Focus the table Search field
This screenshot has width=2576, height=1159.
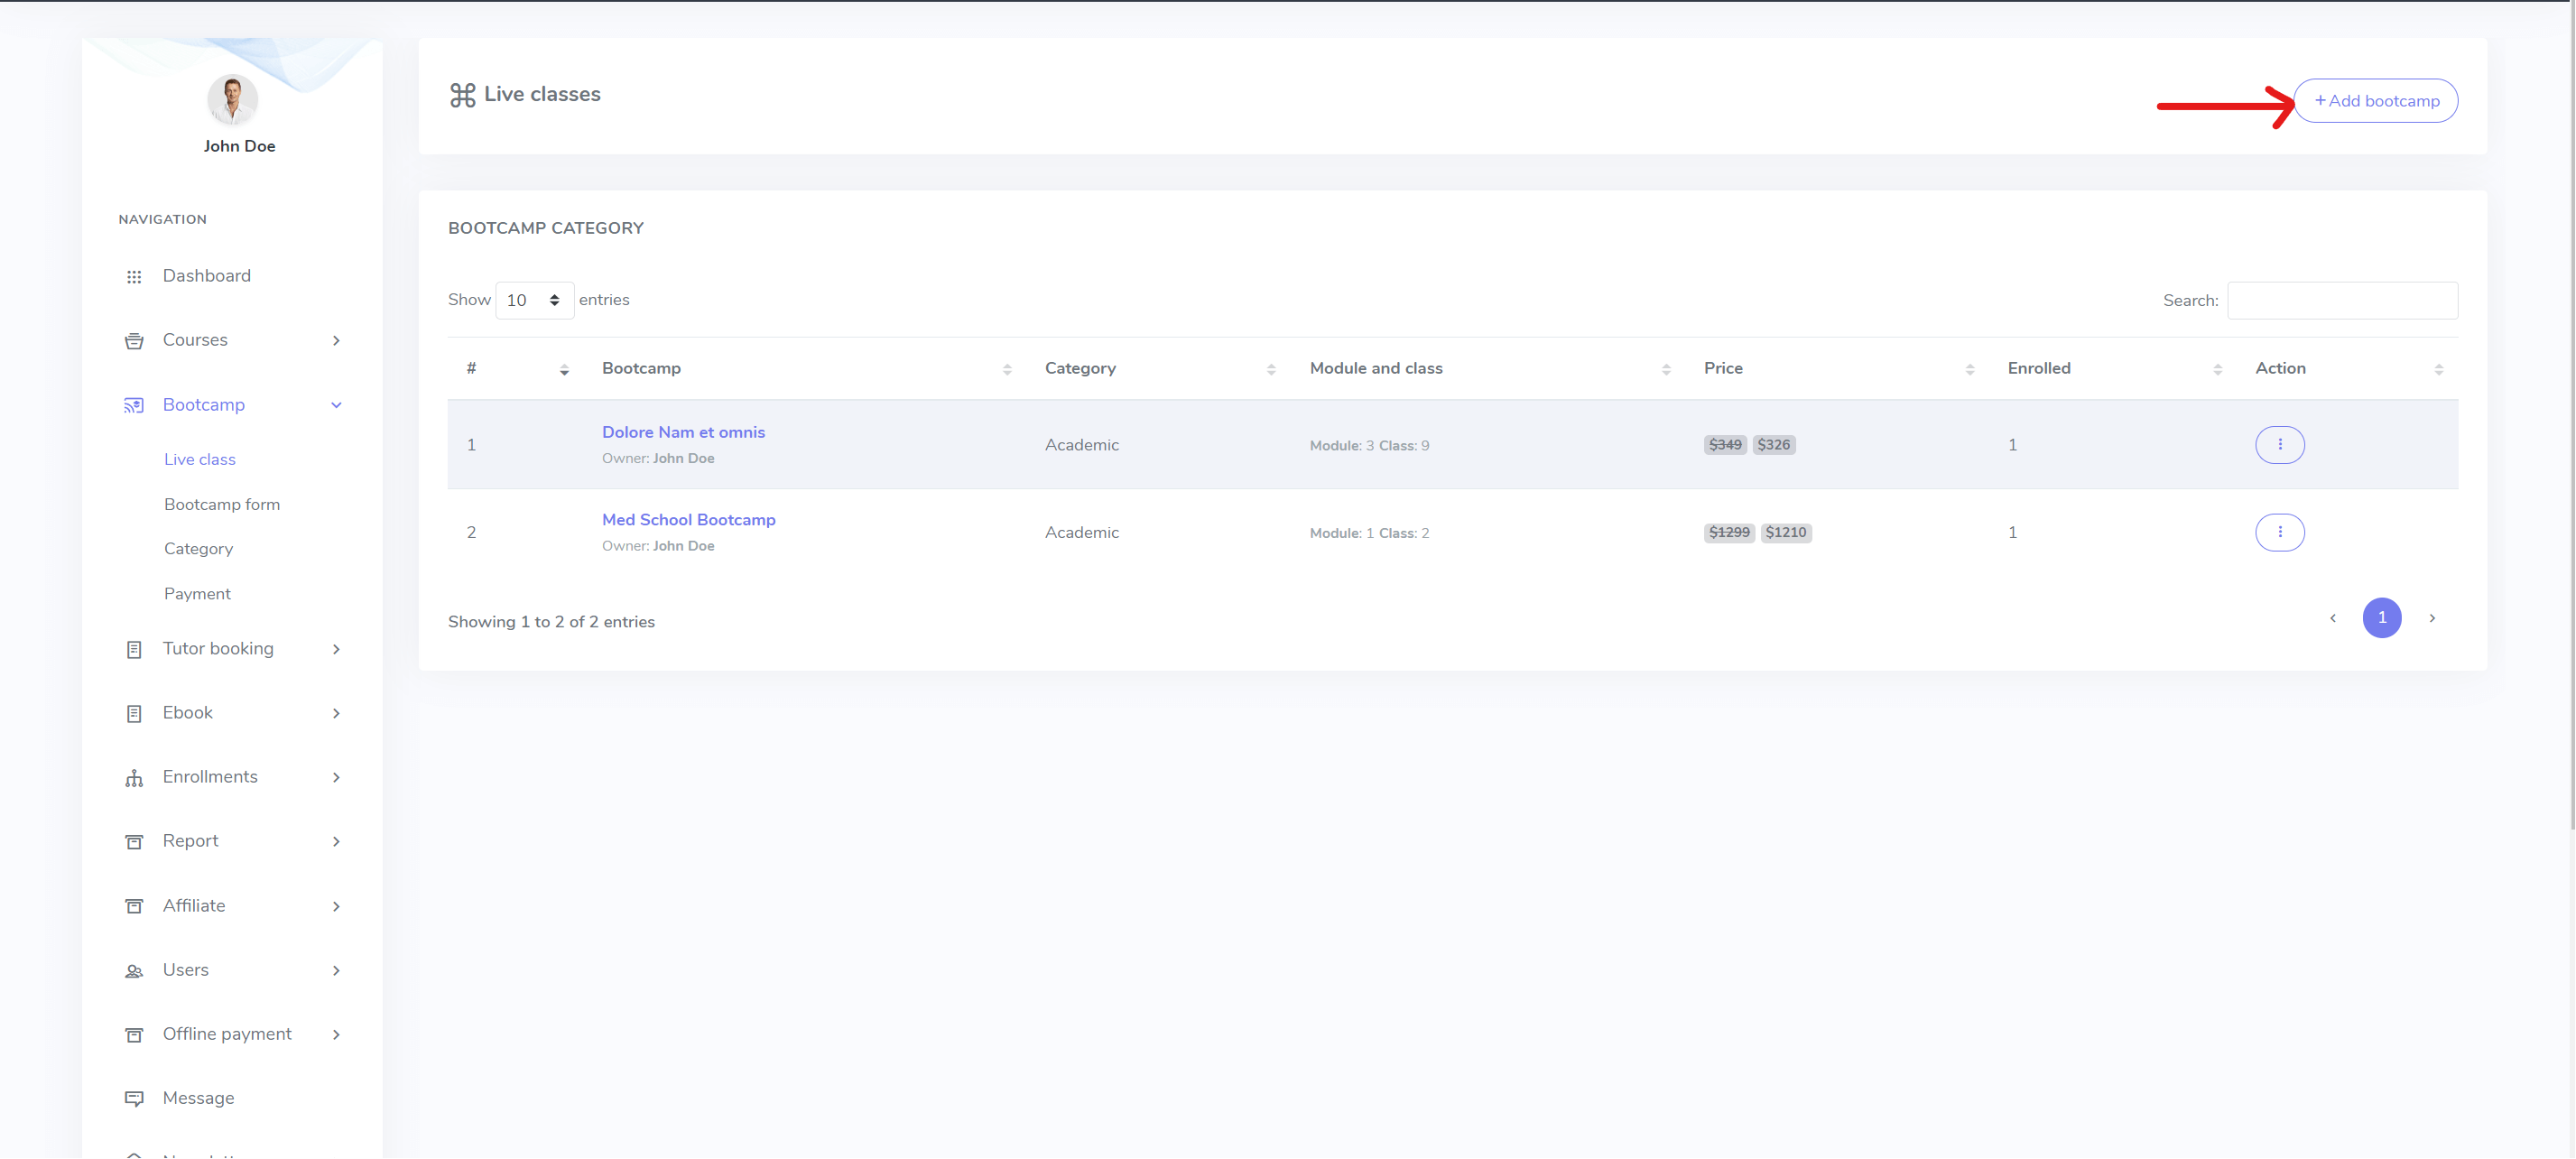click(2341, 300)
